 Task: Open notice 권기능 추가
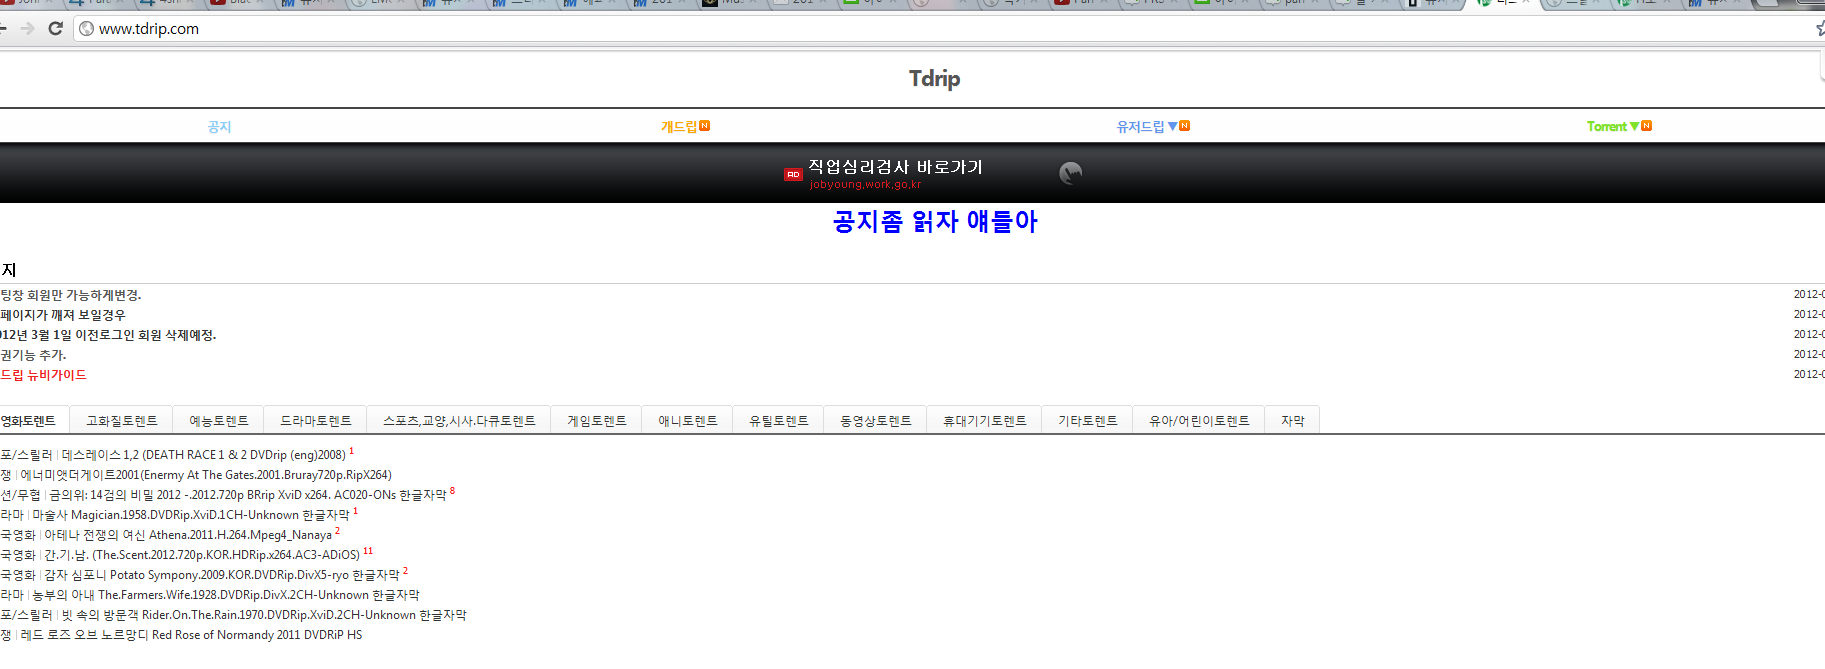(33, 355)
